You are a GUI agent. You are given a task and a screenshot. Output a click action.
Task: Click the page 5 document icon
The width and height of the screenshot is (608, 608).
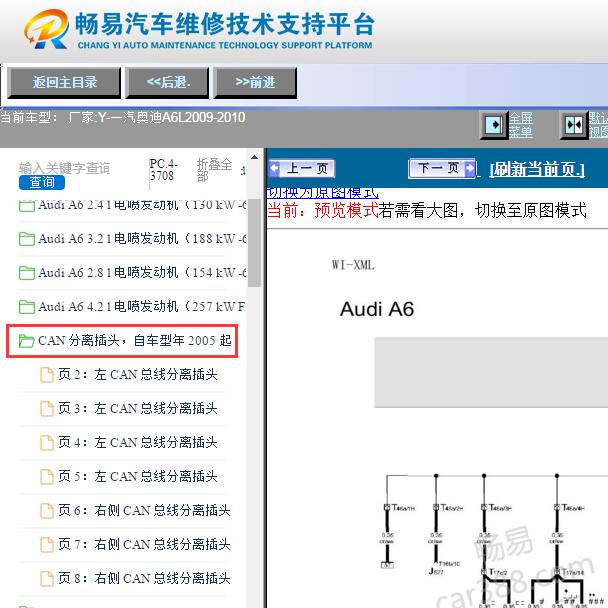click(47, 477)
